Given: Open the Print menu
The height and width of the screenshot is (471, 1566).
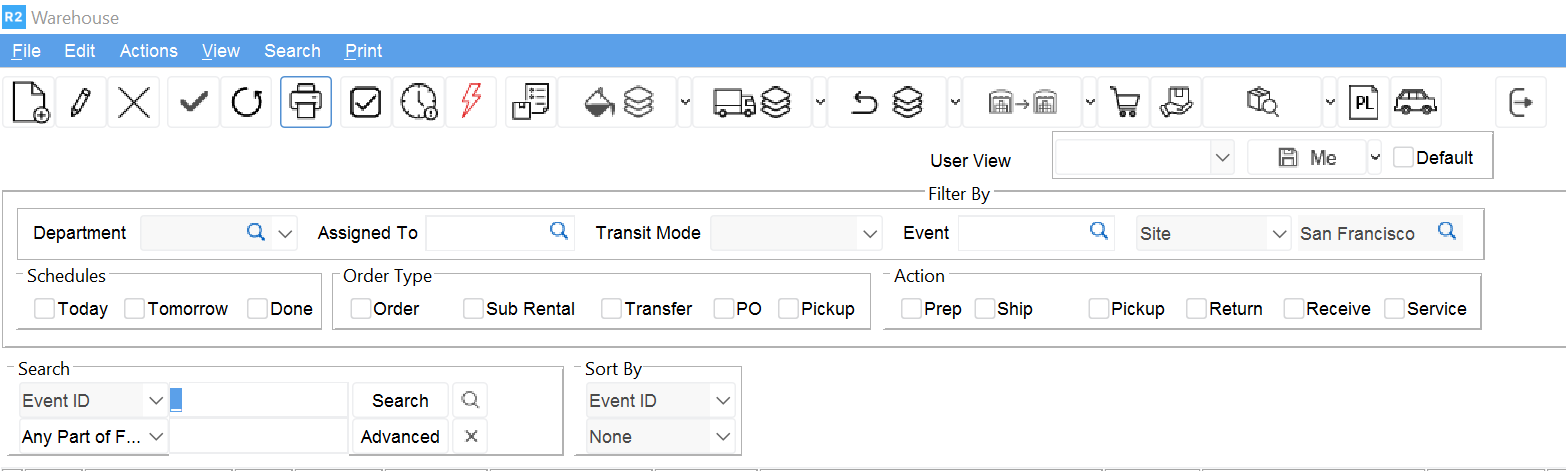Looking at the screenshot, I should click(363, 51).
